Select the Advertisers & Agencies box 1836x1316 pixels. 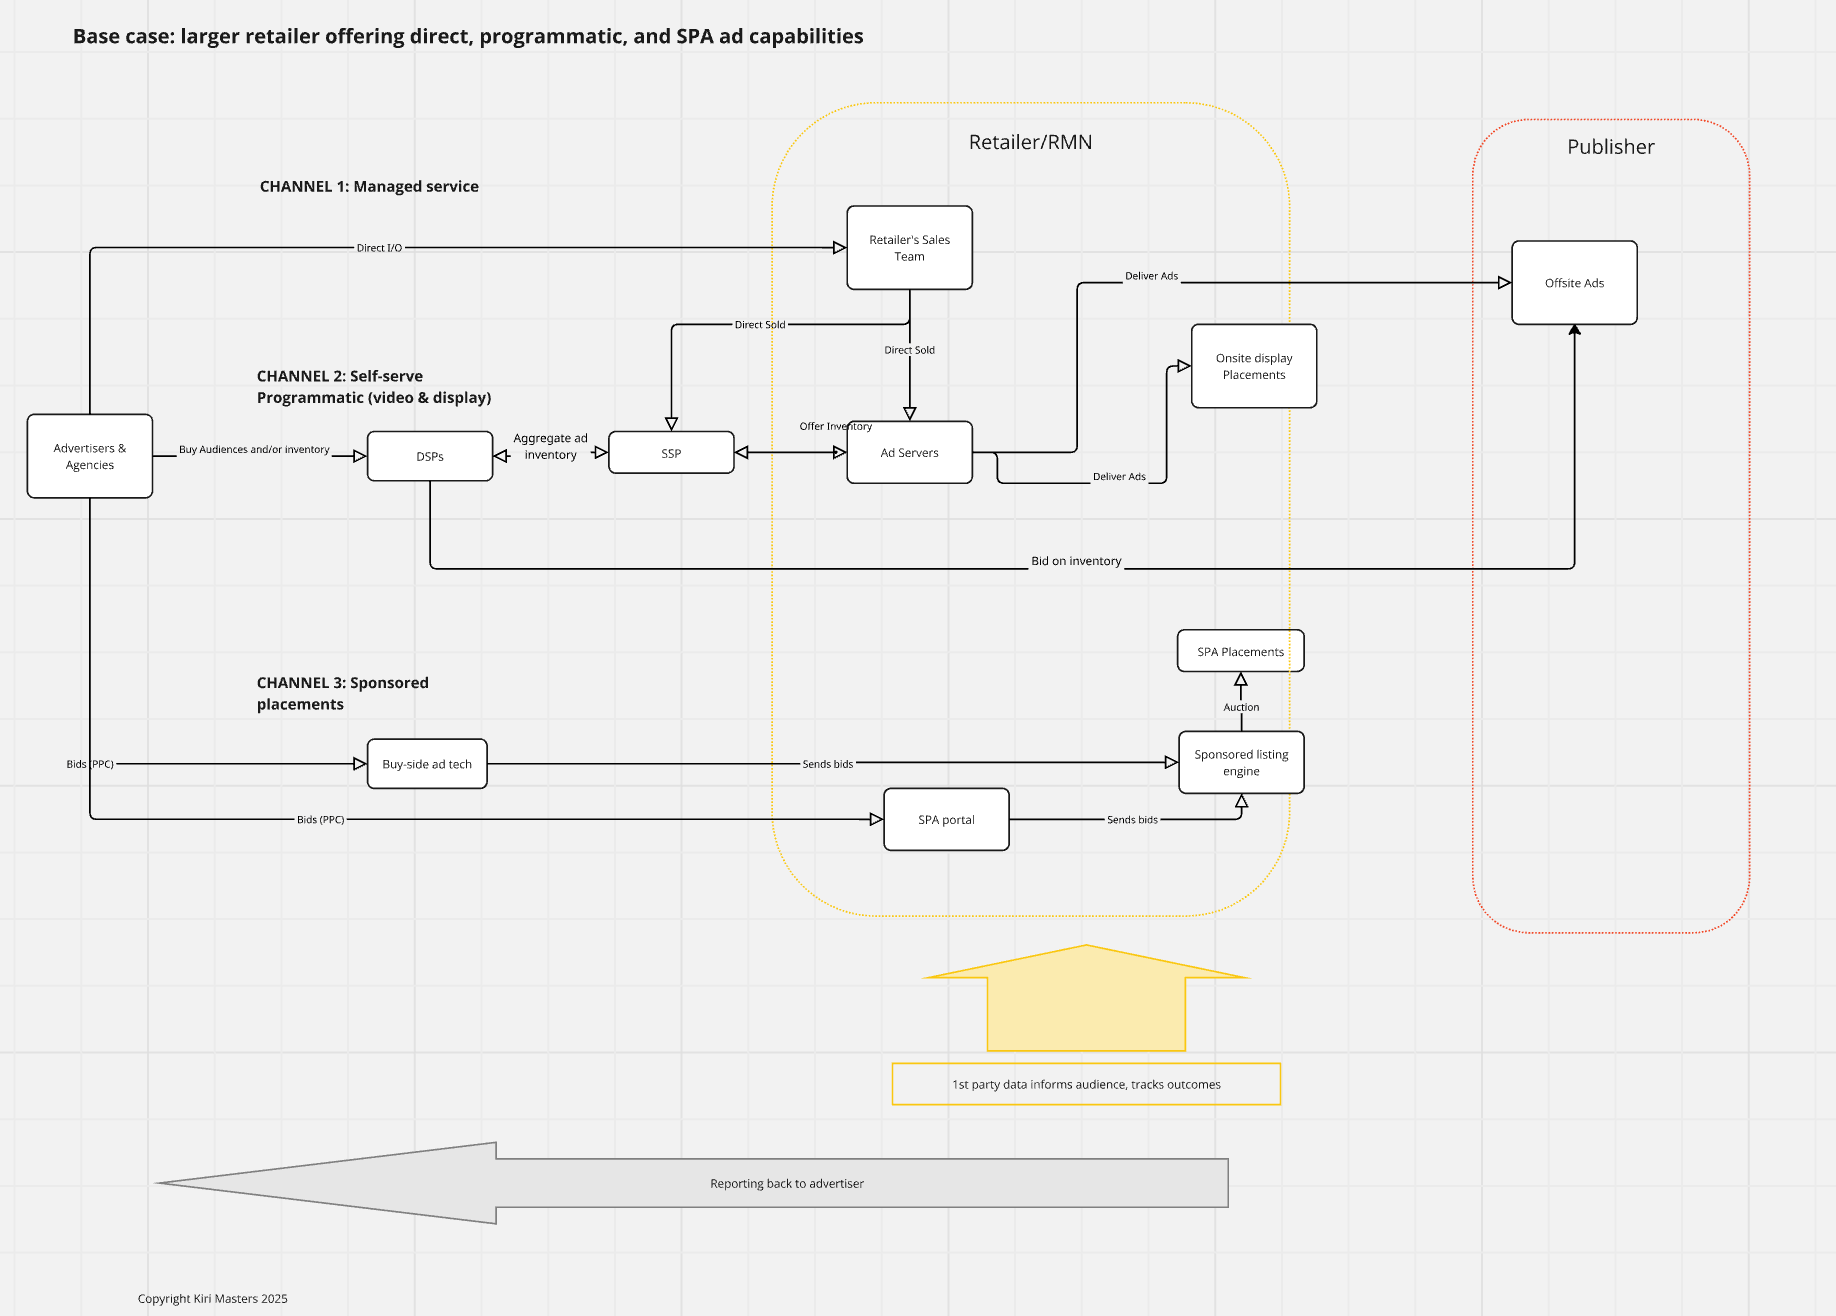pos(90,456)
